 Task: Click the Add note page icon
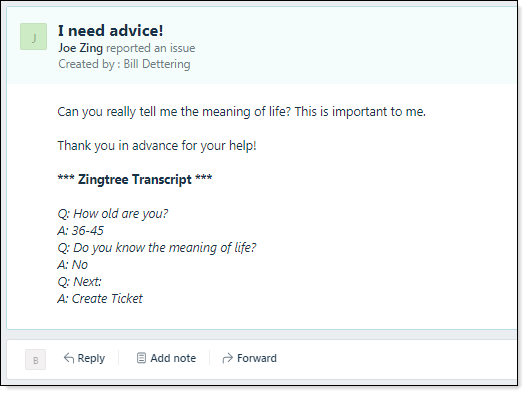(x=141, y=358)
